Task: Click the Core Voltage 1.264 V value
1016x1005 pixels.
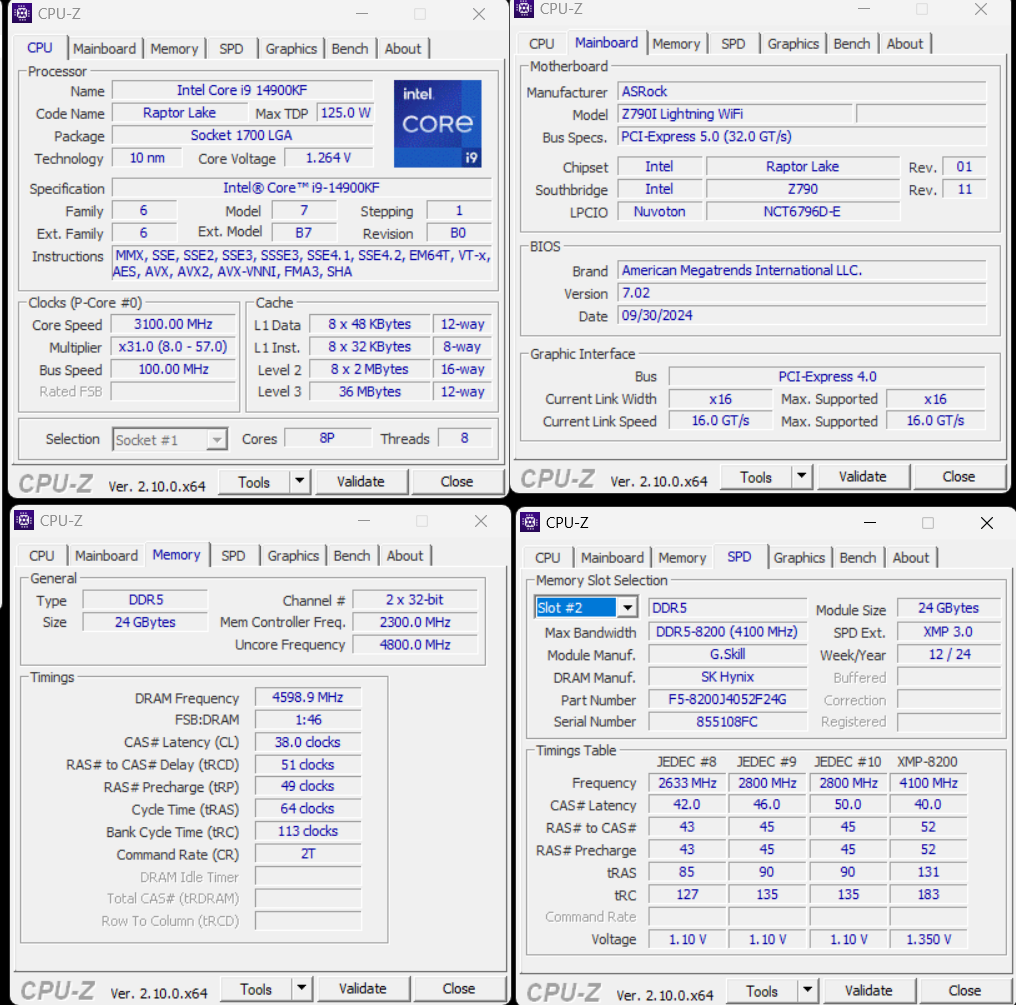Action: tap(329, 158)
